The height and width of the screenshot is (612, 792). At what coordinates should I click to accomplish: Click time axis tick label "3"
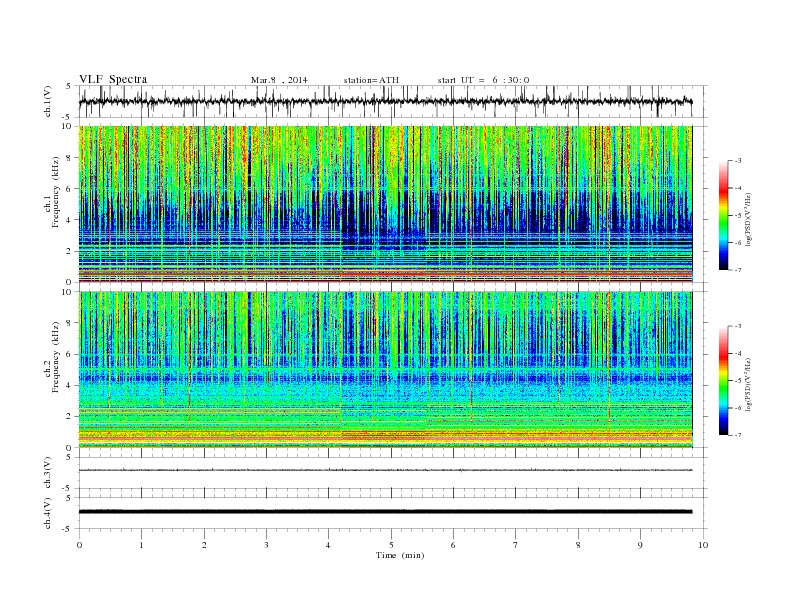click(x=266, y=545)
